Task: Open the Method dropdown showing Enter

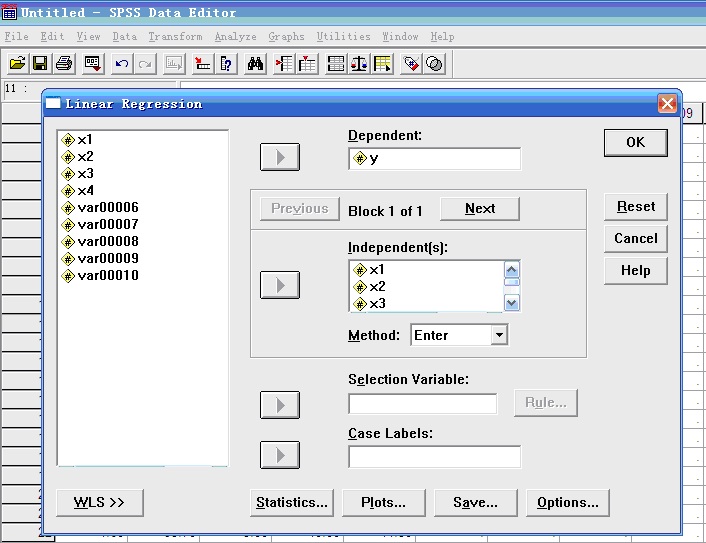Action: point(499,336)
